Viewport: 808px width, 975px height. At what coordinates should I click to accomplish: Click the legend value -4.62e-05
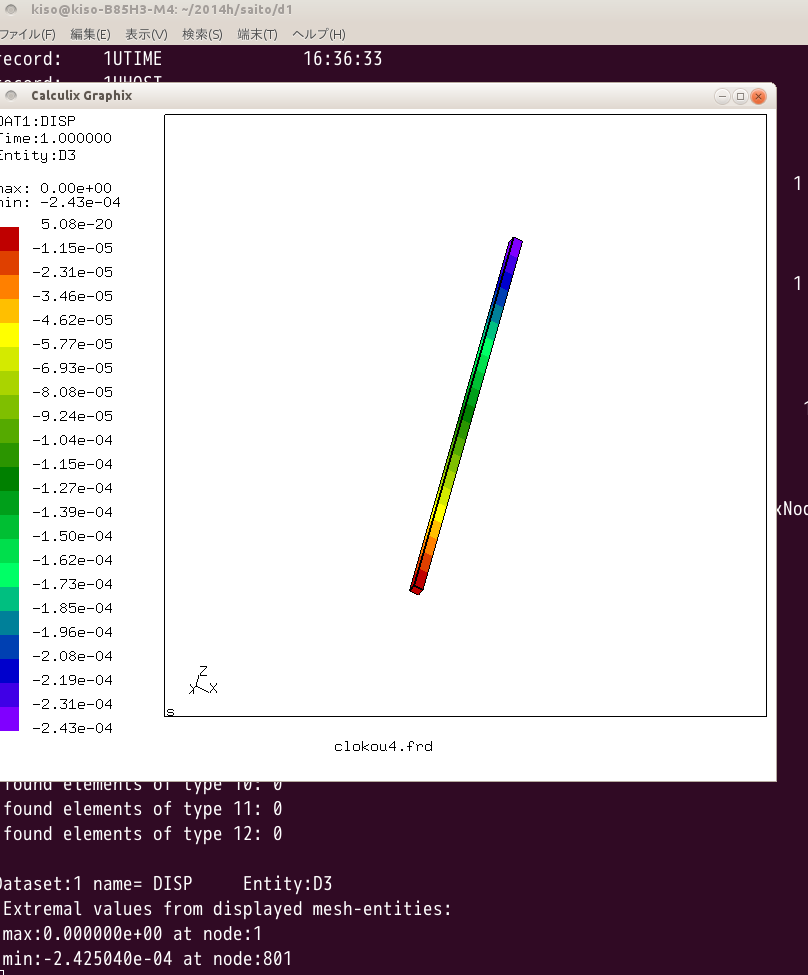73,320
